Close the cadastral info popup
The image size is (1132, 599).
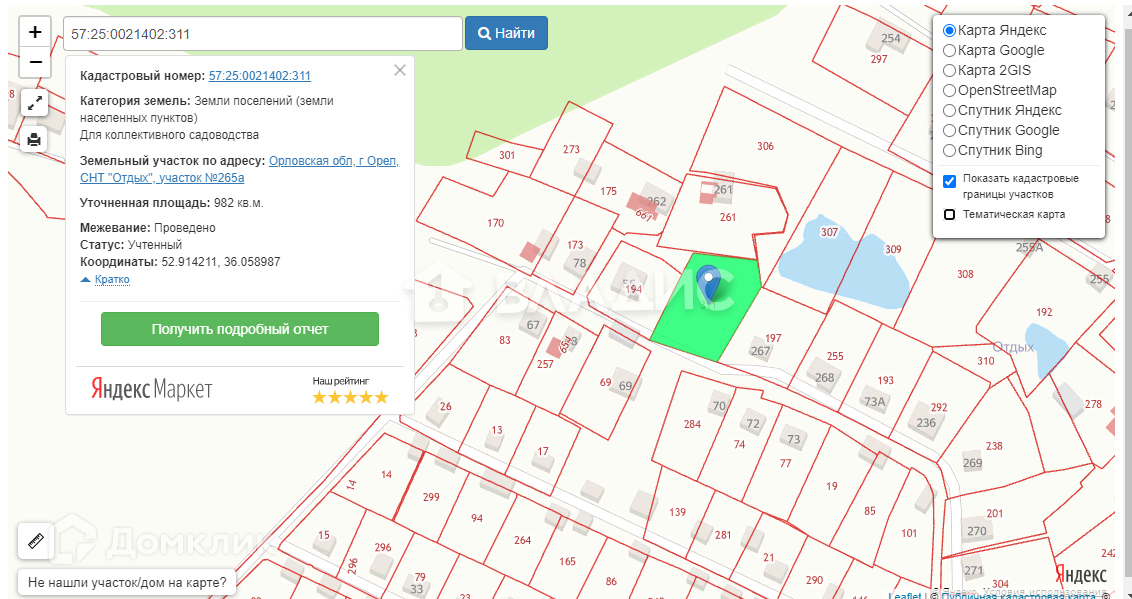click(x=399, y=70)
